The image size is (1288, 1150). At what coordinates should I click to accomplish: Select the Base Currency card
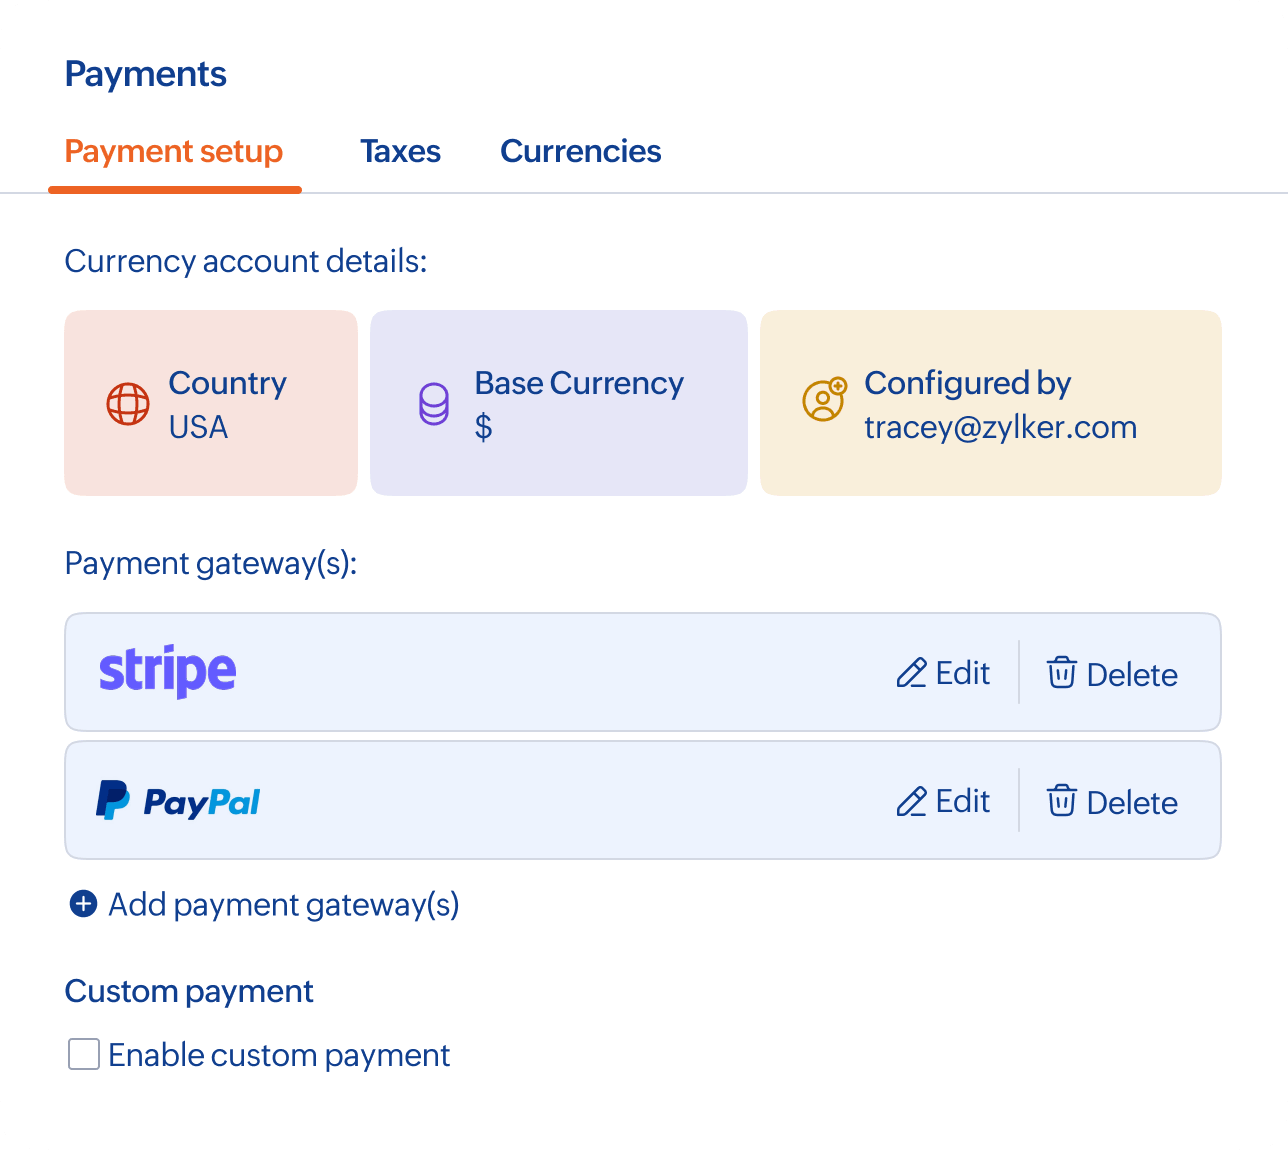pyautogui.click(x=558, y=403)
